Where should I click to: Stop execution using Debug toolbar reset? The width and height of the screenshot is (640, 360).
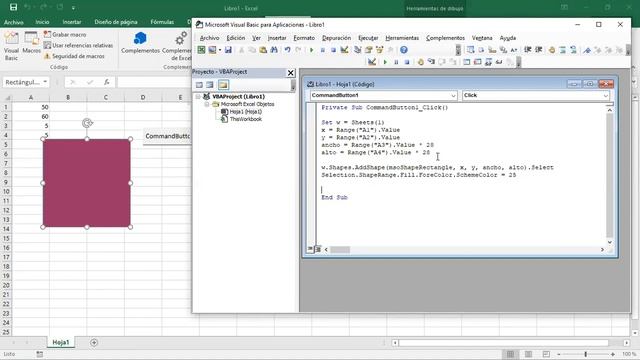pos(407,62)
